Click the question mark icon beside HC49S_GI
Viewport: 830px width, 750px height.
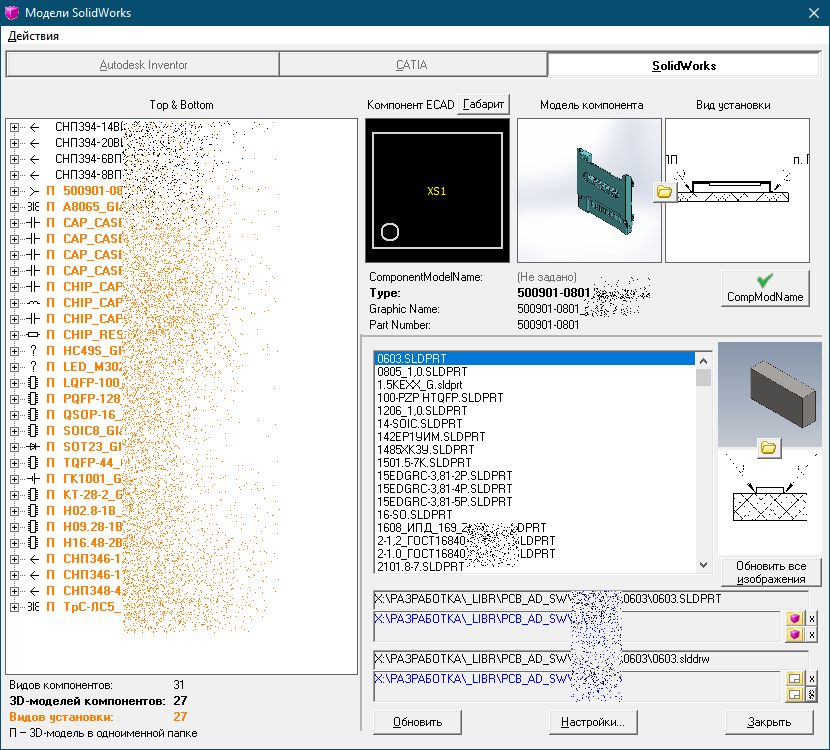pyautogui.click(x=34, y=350)
